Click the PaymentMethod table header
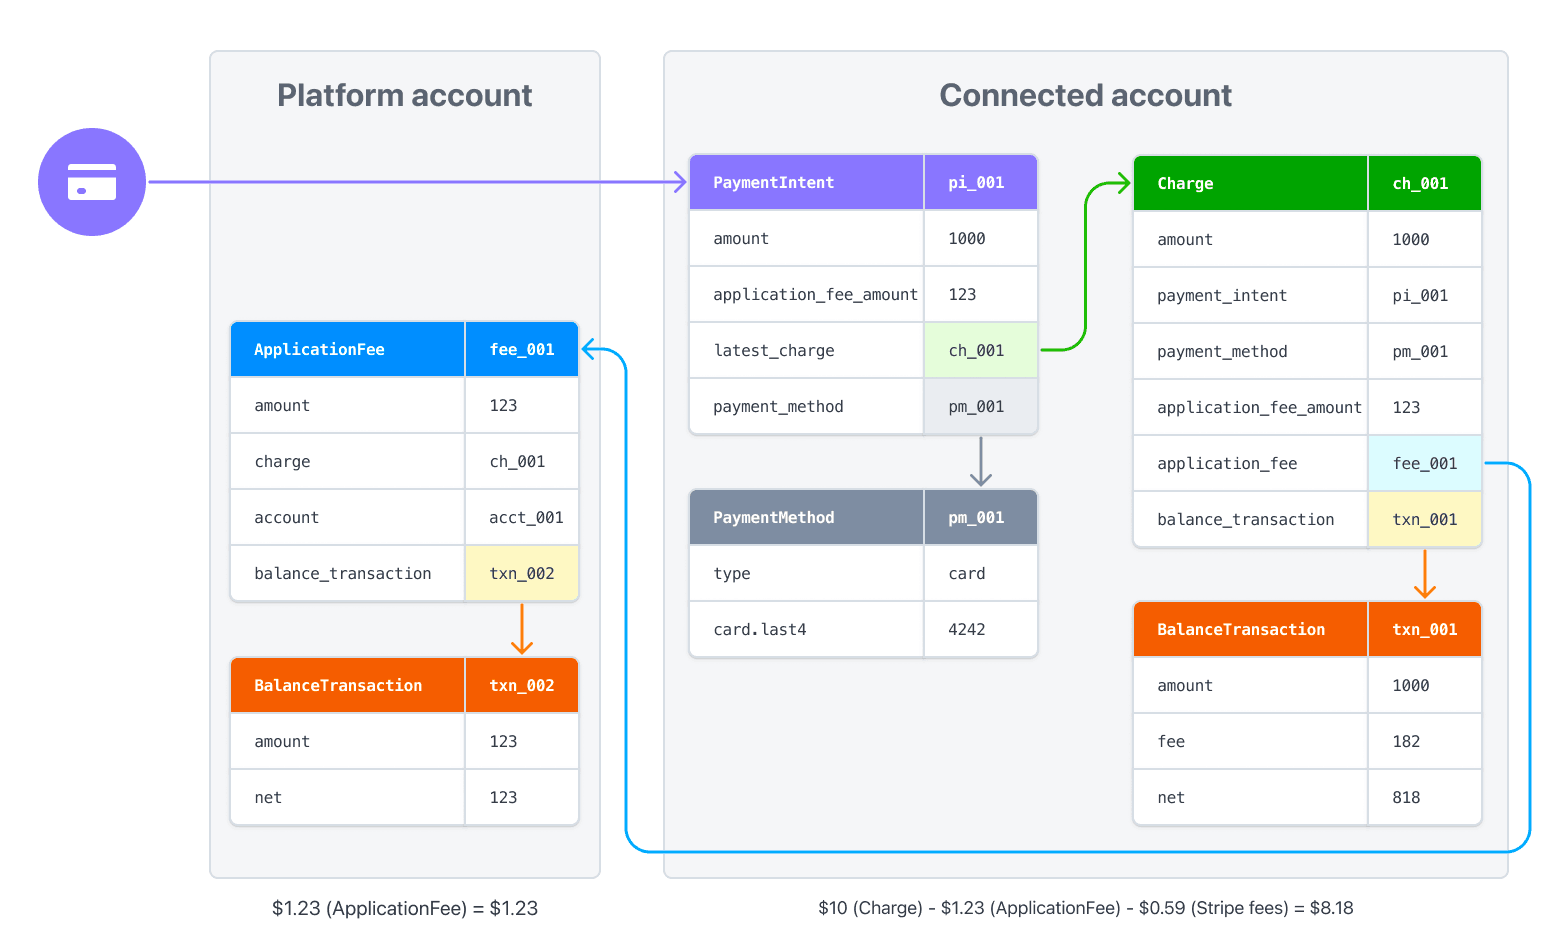This screenshot has height=935, width=1568. [x=773, y=518]
